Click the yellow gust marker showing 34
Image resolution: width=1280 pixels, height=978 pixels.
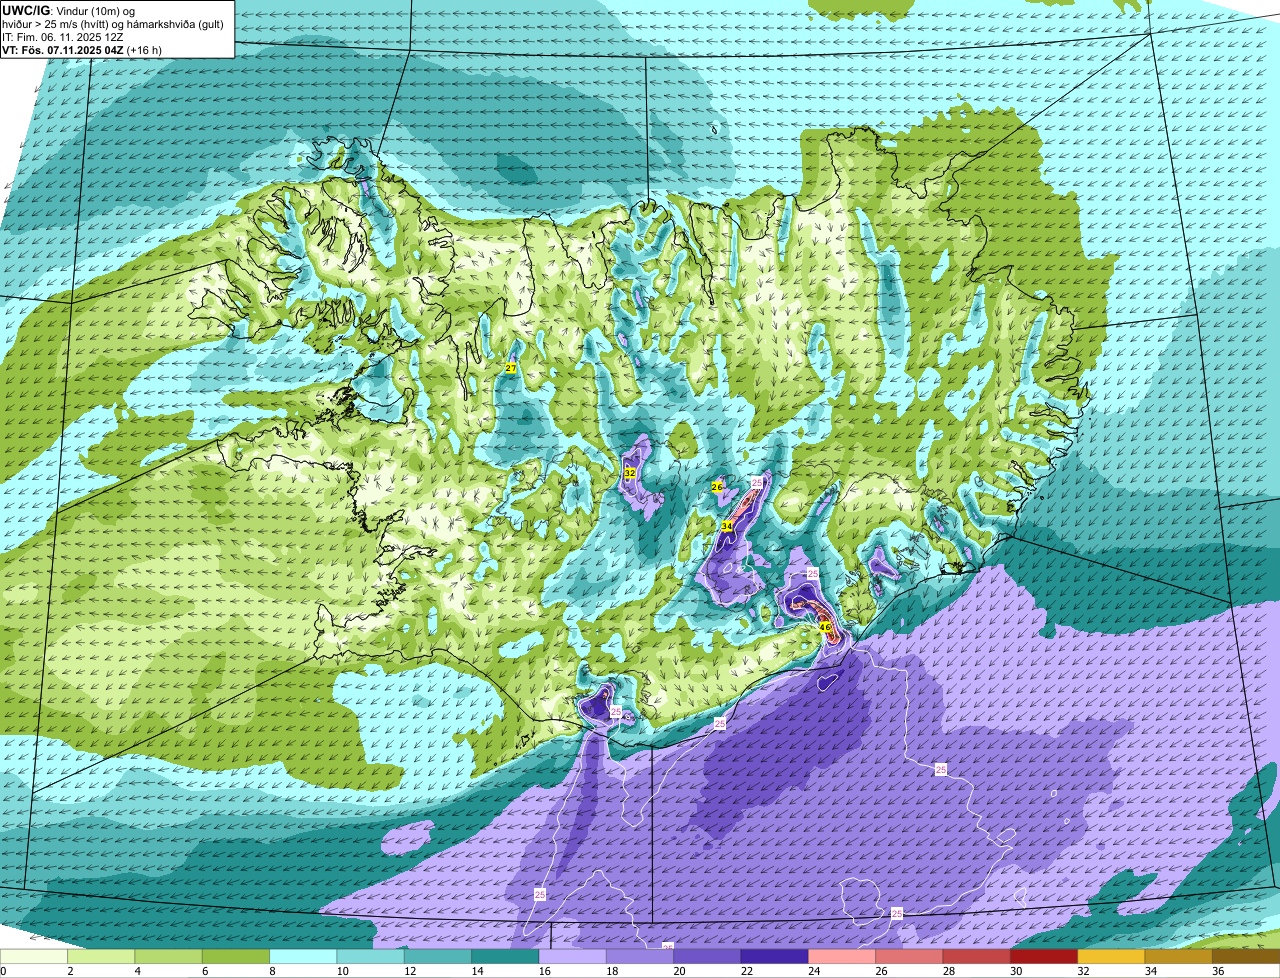coord(727,526)
